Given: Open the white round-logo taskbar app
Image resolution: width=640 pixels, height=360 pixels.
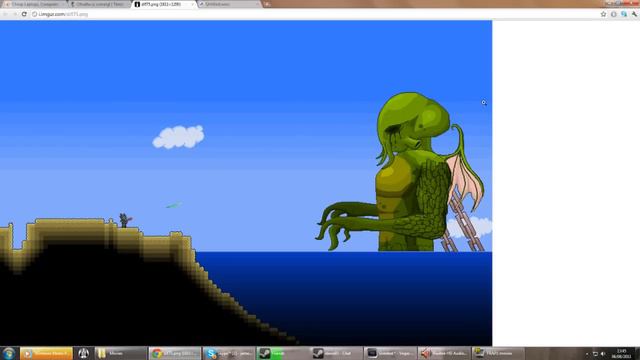Looking at the screenshot, I should (84, 353).
